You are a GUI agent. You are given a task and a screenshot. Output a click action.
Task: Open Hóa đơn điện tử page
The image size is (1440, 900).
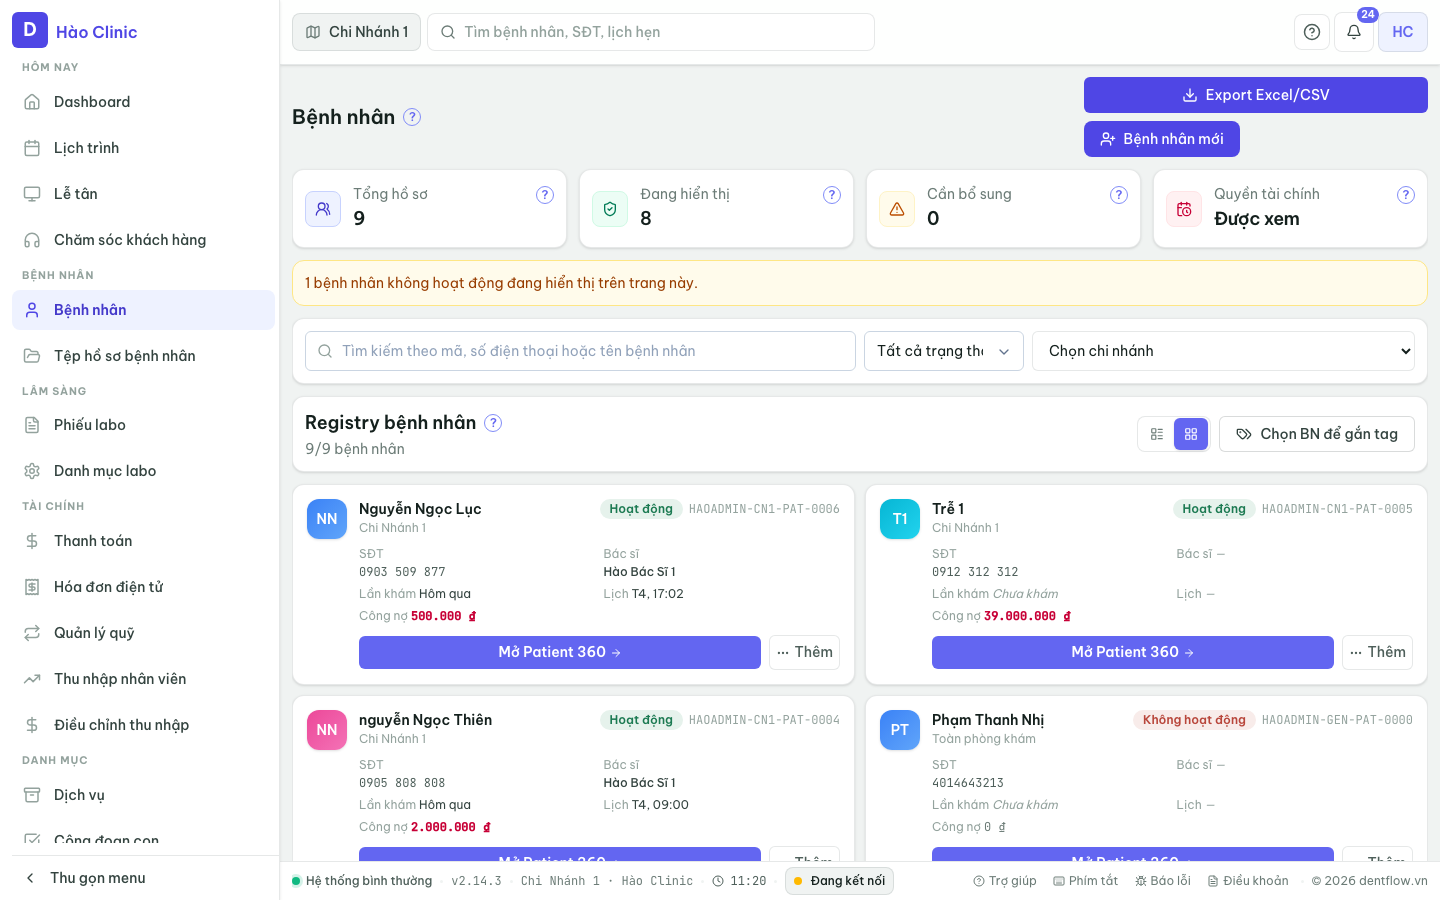[143, 587]
